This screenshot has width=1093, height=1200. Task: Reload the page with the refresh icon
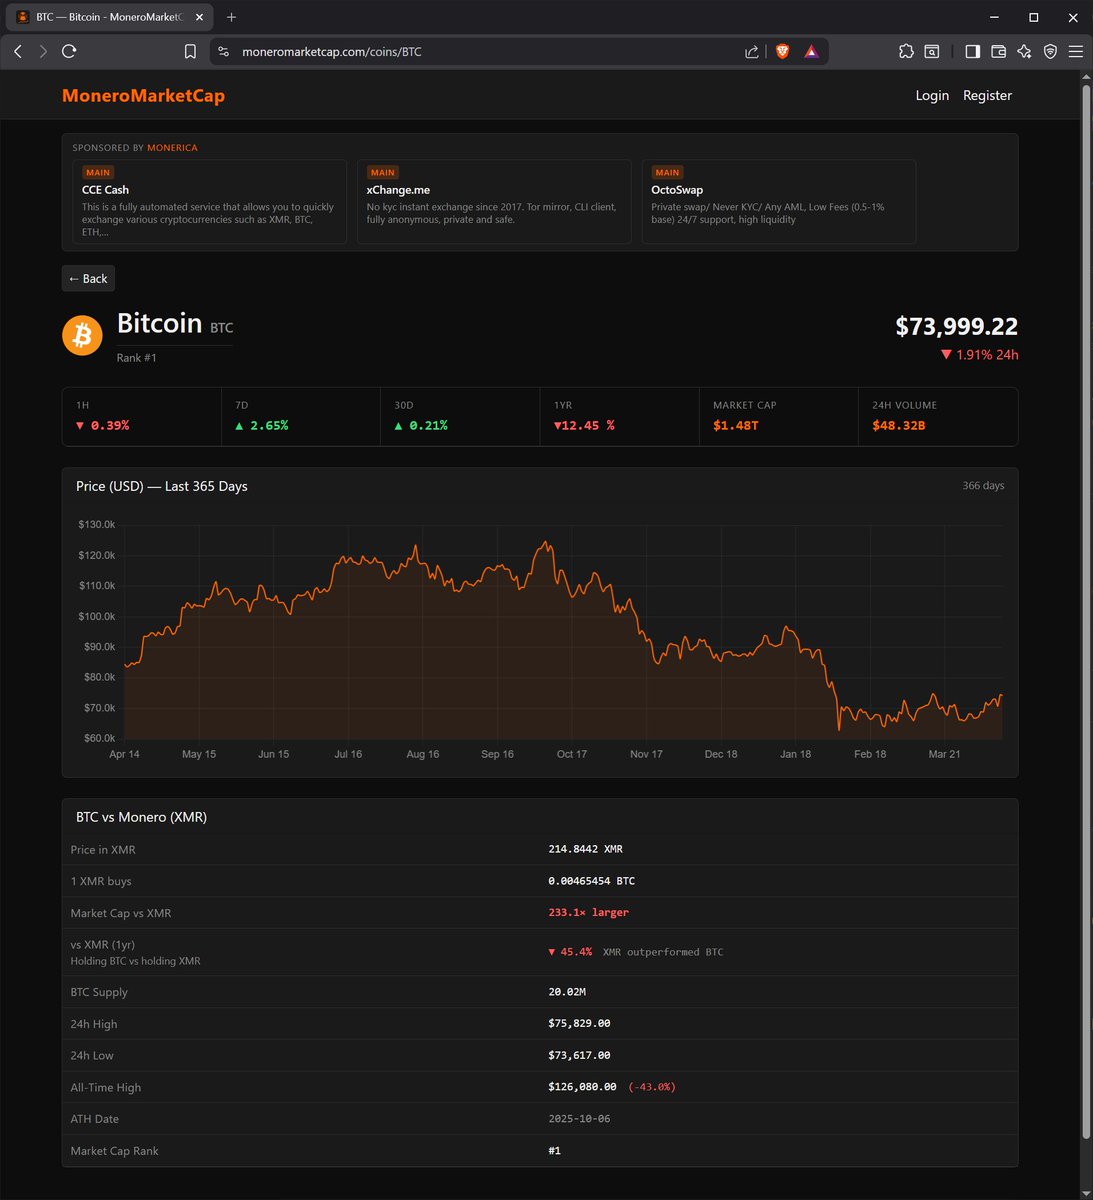tap(69, 51)
